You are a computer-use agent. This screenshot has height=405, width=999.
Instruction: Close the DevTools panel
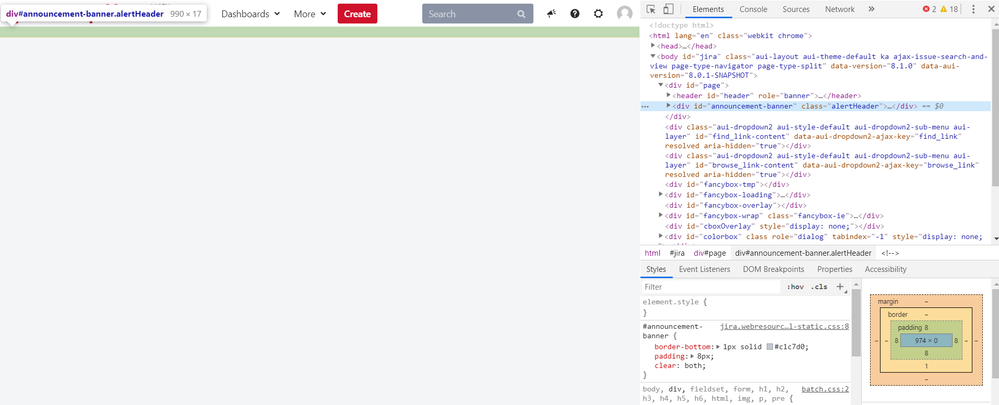[990, 9]
